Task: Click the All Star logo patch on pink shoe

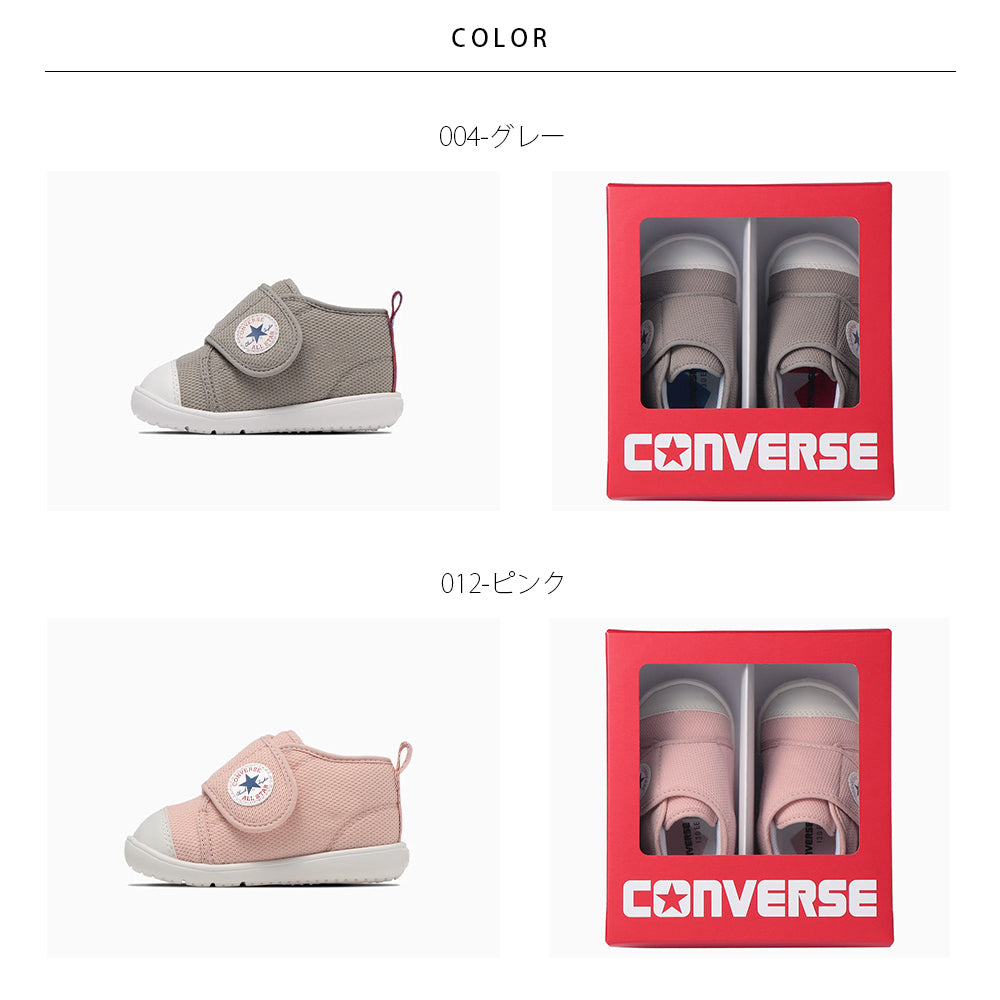Action: coord(250,784)
